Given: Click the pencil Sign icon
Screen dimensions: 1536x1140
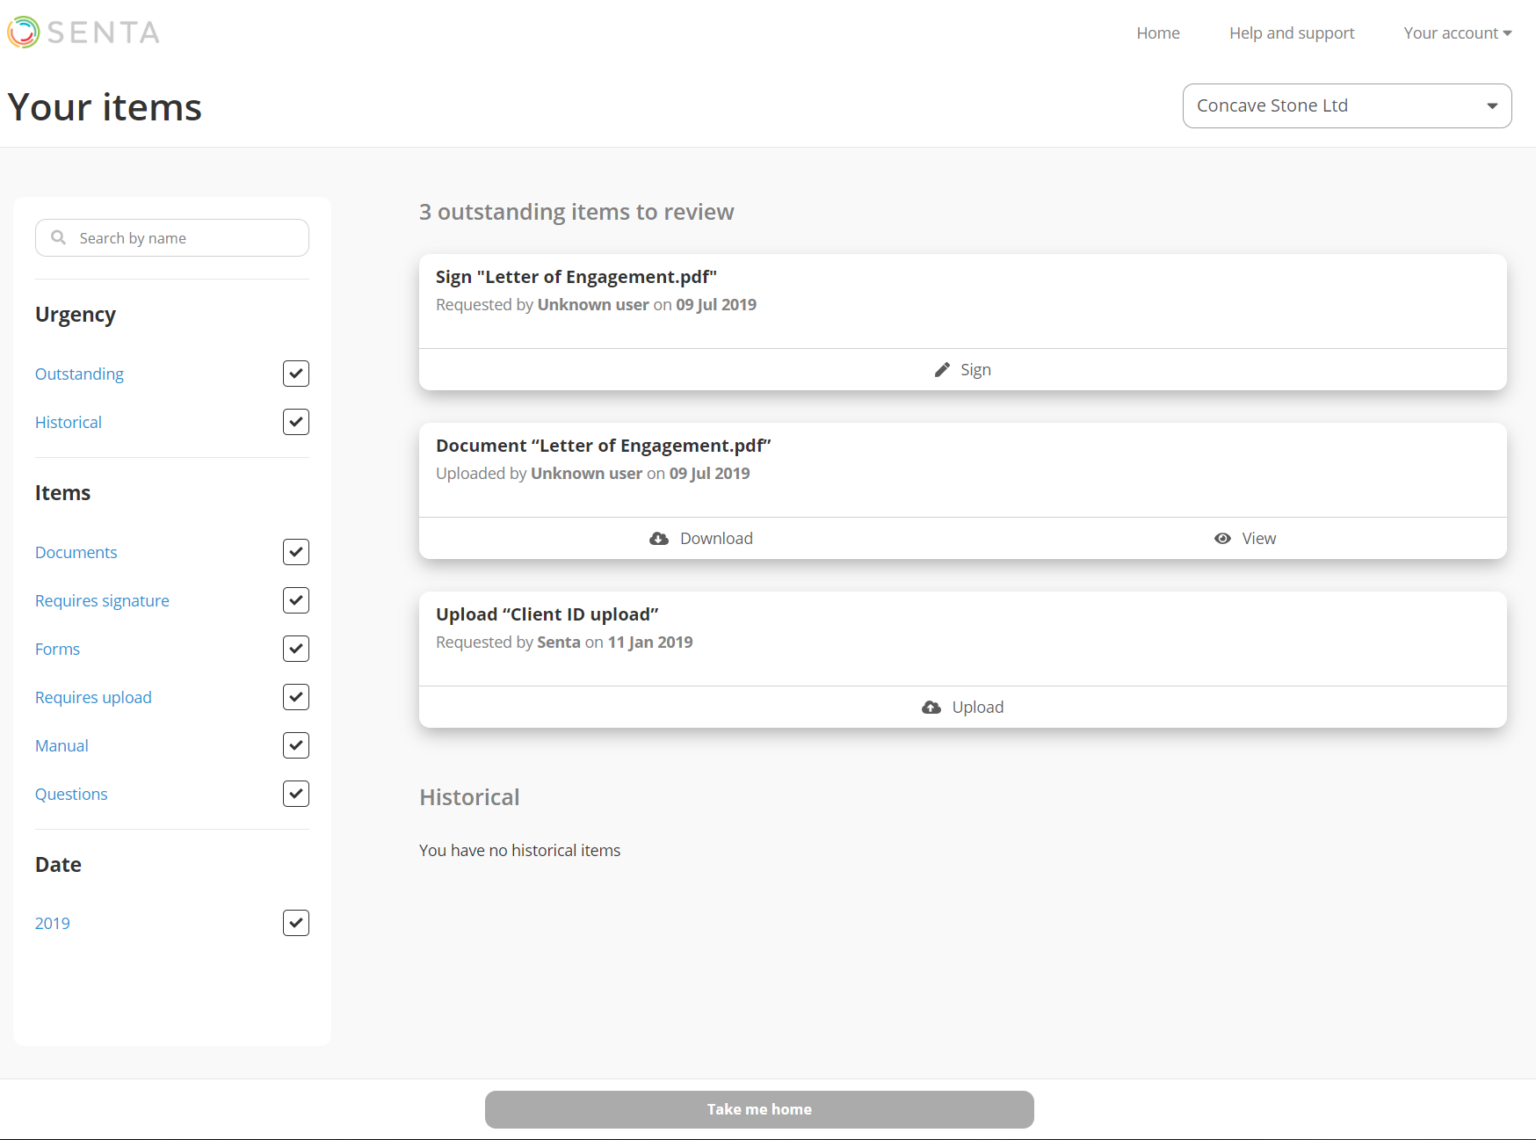Looking at the screenshot, I should 942,370.
